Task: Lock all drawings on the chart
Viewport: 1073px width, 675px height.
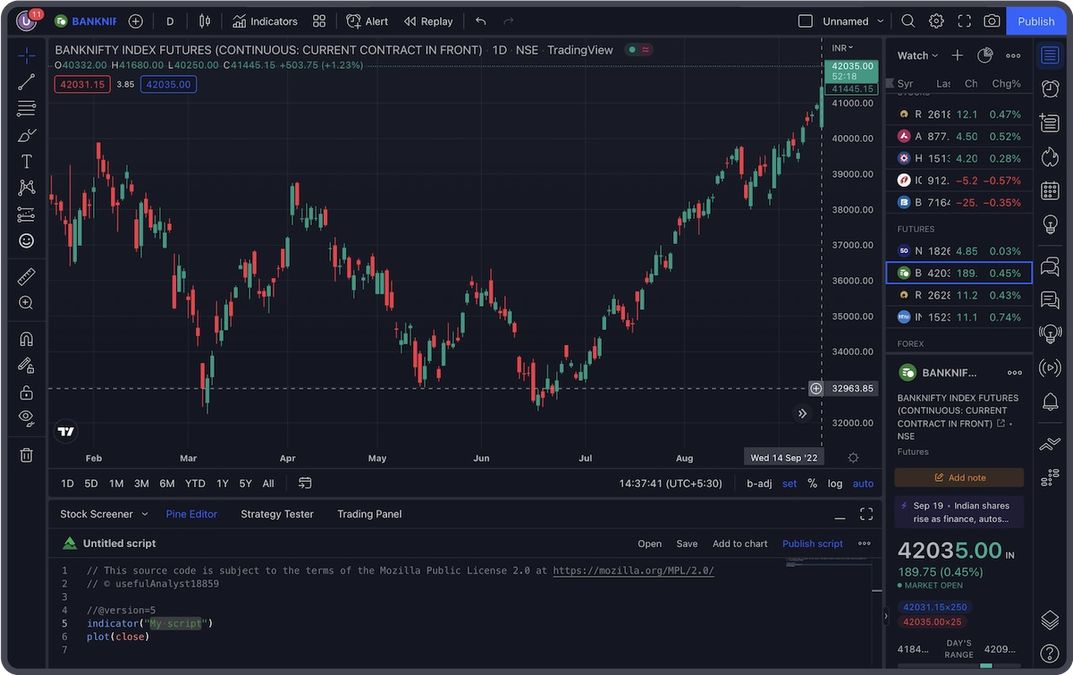Action: (x=26, y=390)
